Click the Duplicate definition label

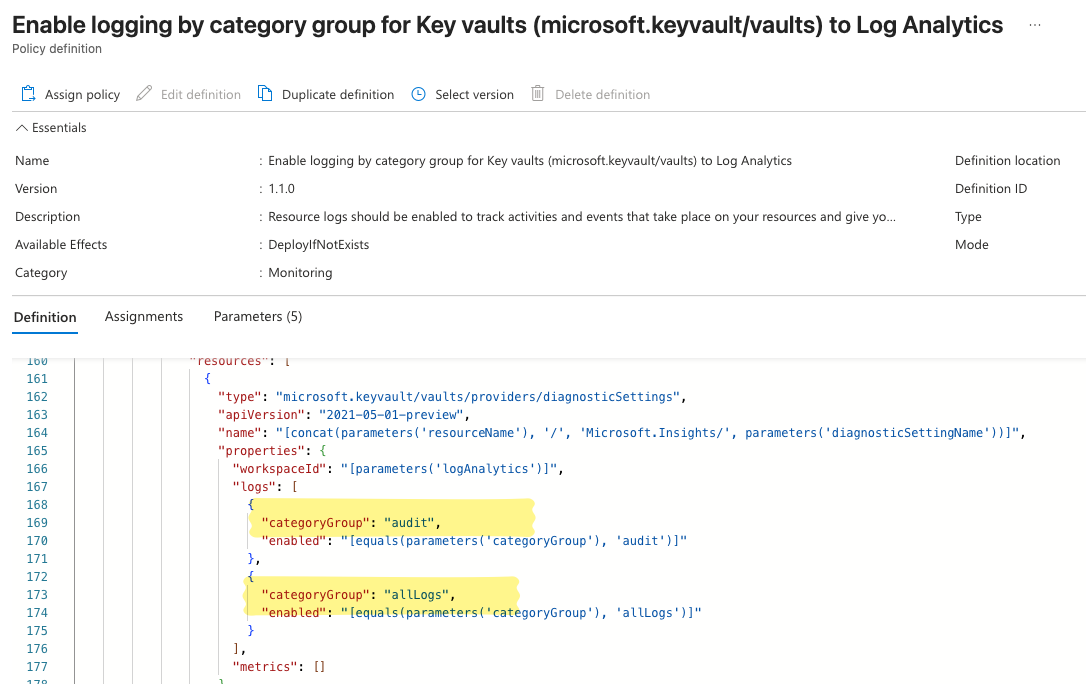pos(338,95)
